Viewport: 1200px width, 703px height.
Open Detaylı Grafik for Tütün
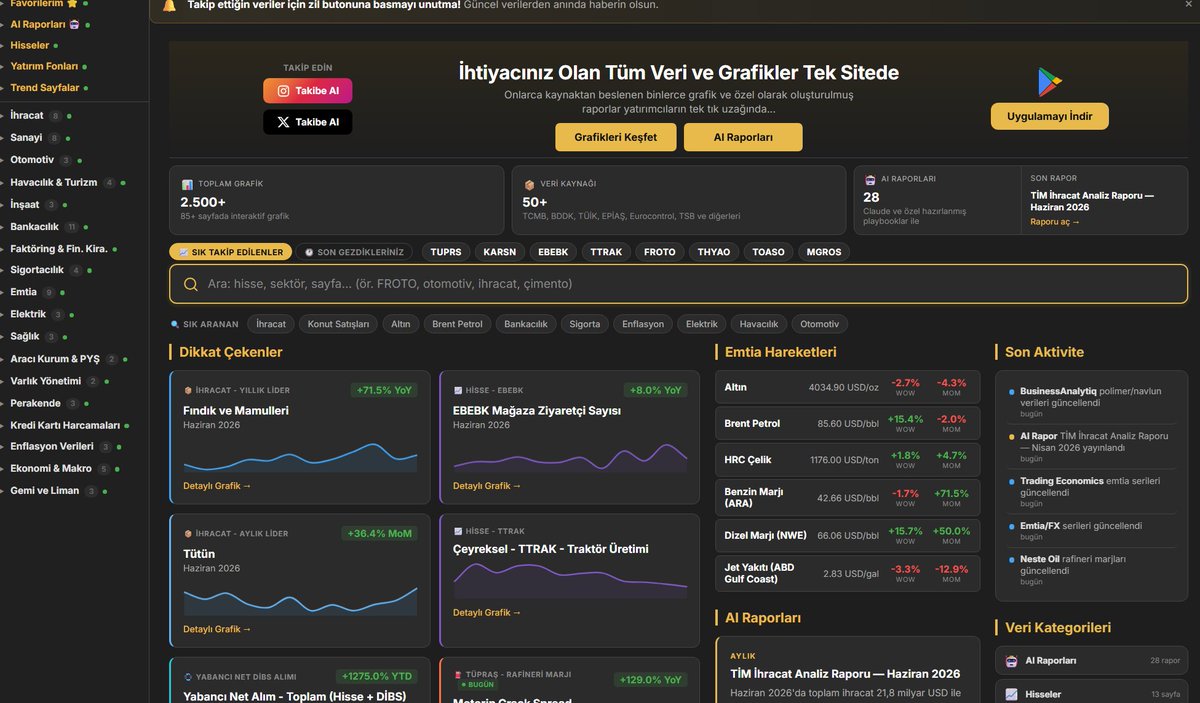point(217,629)
